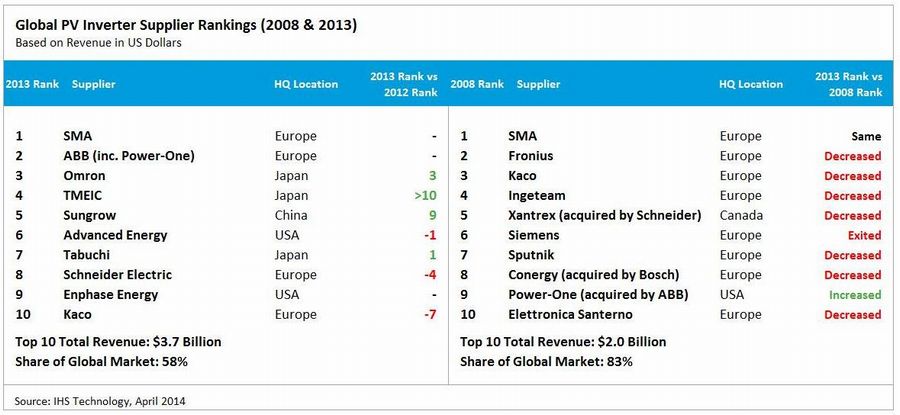
Task: Click the 'Advanced Energy' supplier name
Action: click(115, 235)
